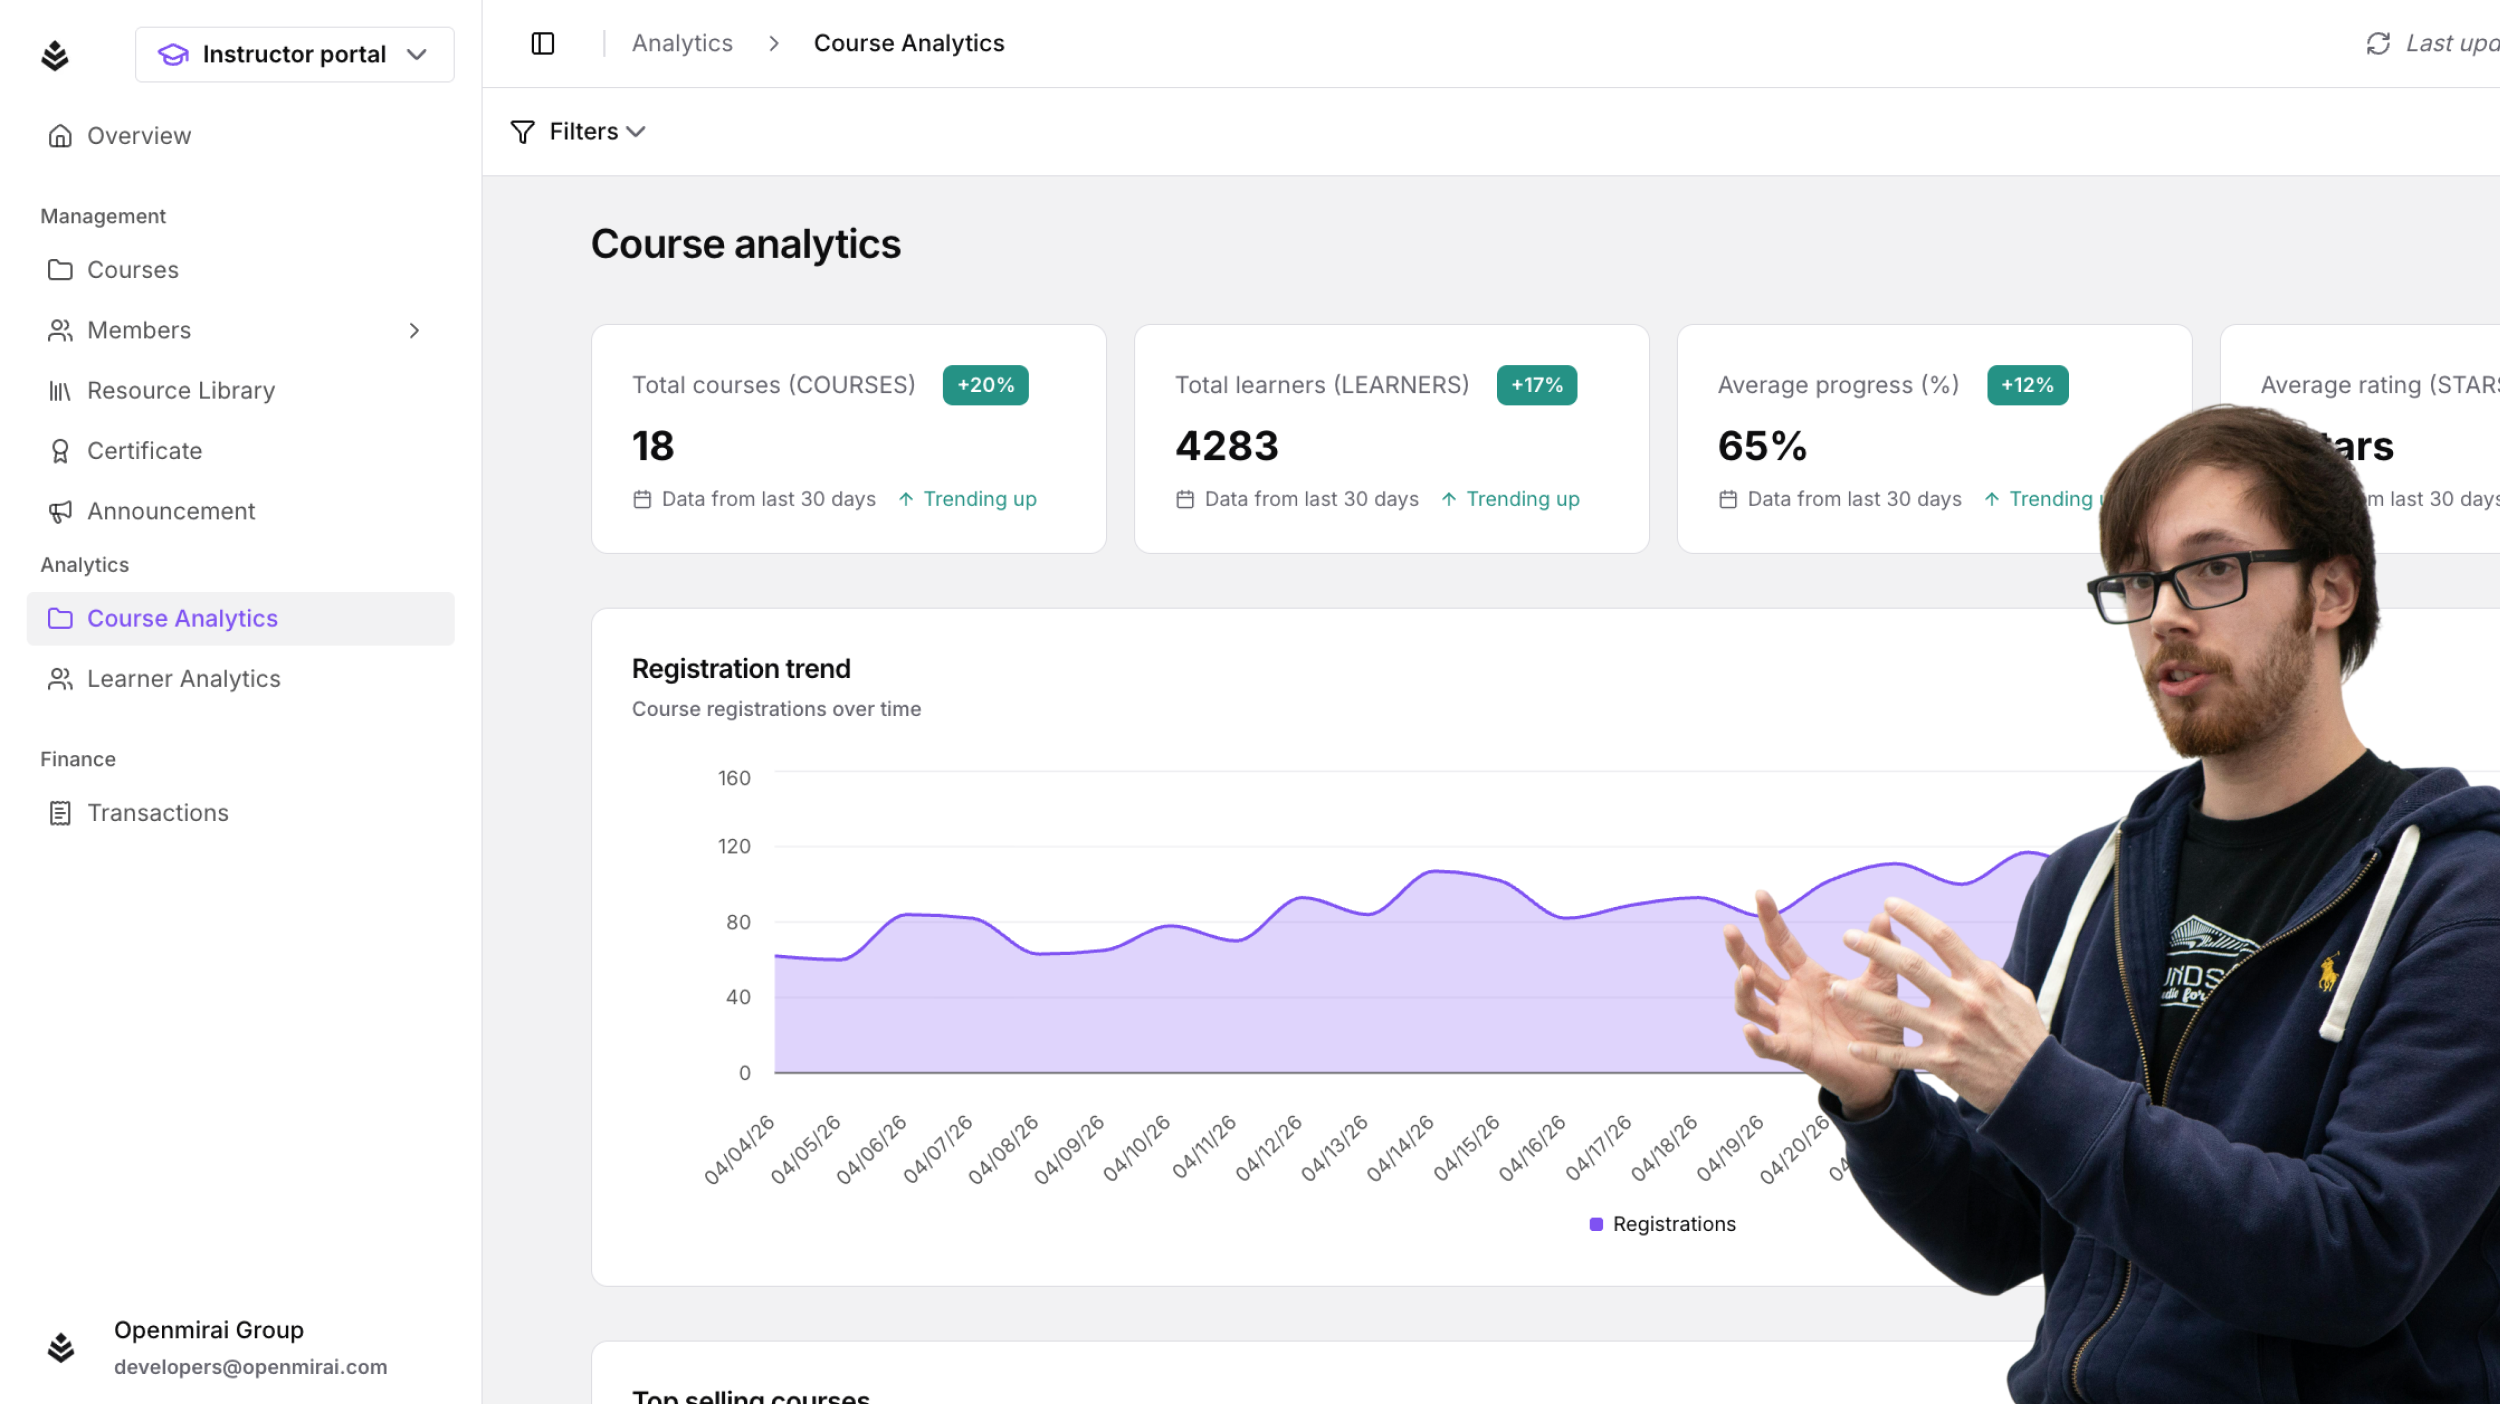Open the Members section
Image resolution: width=2500 pixels, height=1404 pixels.
(x=240, y=330)
